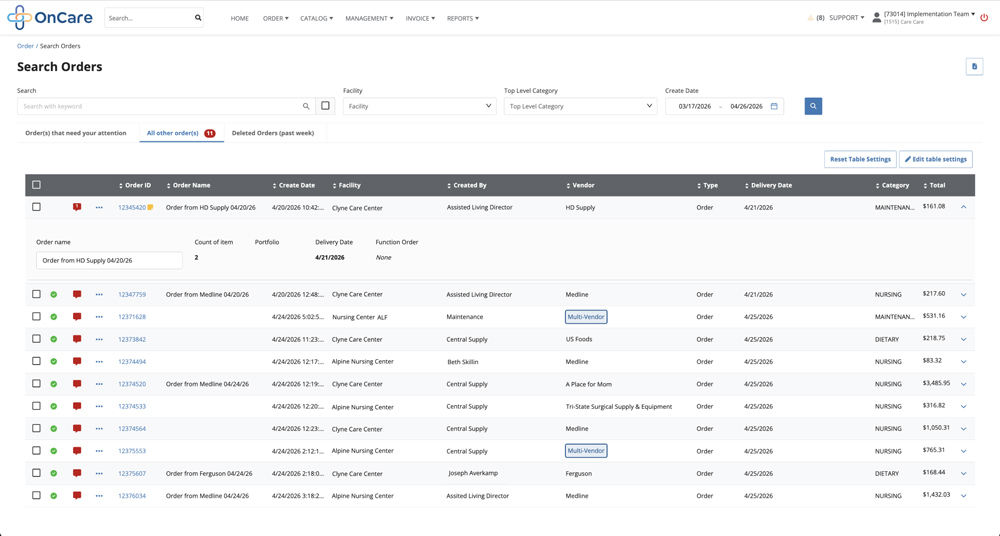This screenshot has height=536, width=1000.
Task: Click the red power logout icon
Action: click(985, 18)
